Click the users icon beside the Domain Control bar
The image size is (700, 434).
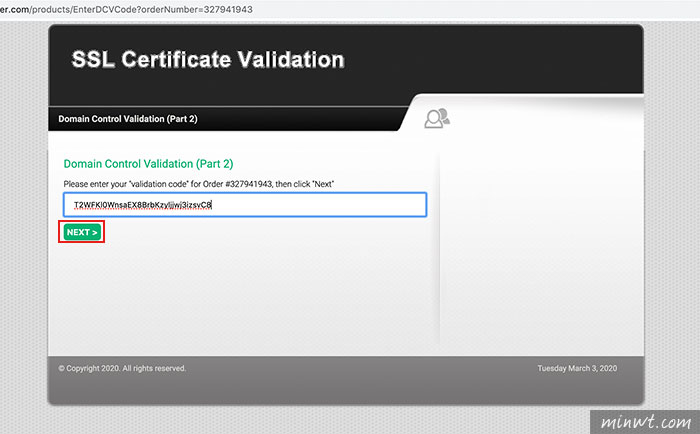tap(437, 118)
